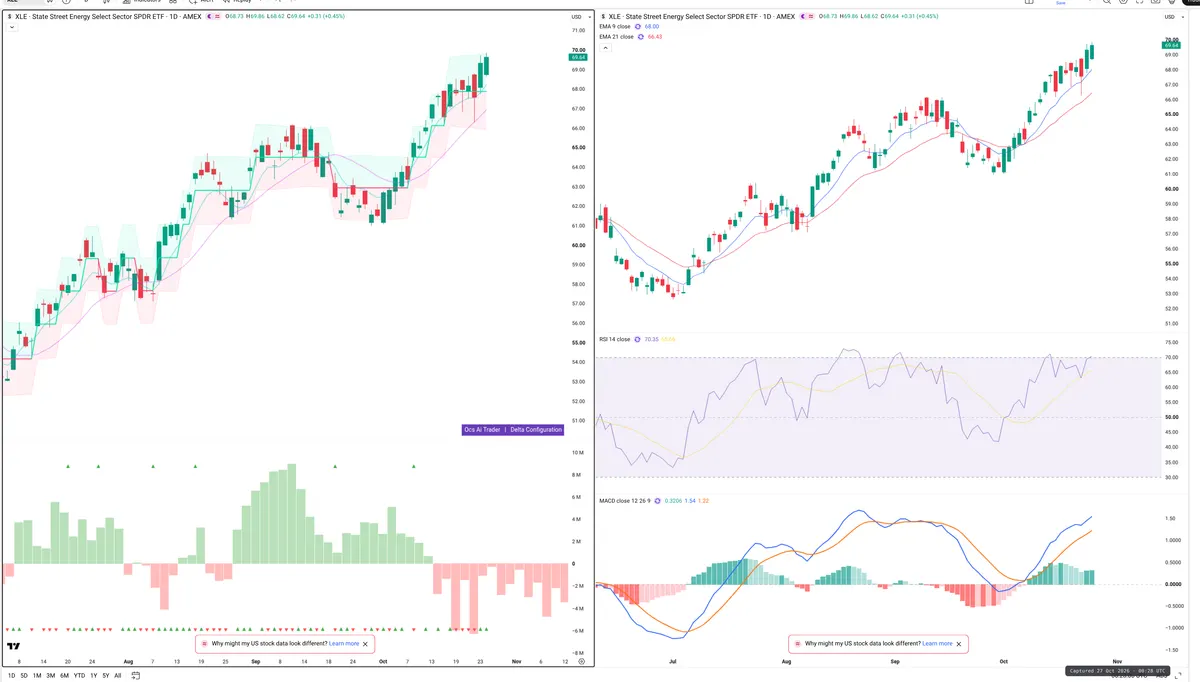Select the RSI 14 close indicator label

(x=615, y=339)
